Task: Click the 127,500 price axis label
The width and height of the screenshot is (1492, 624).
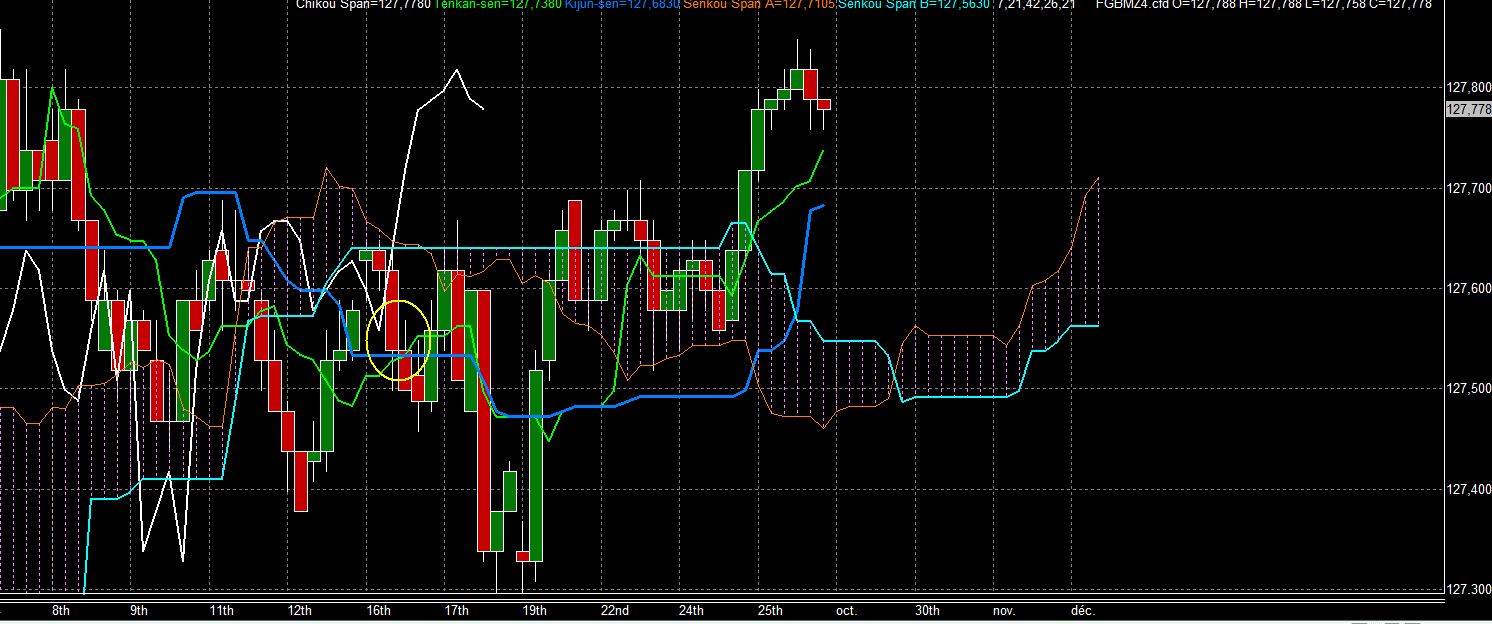Action: coord(1467,389)
